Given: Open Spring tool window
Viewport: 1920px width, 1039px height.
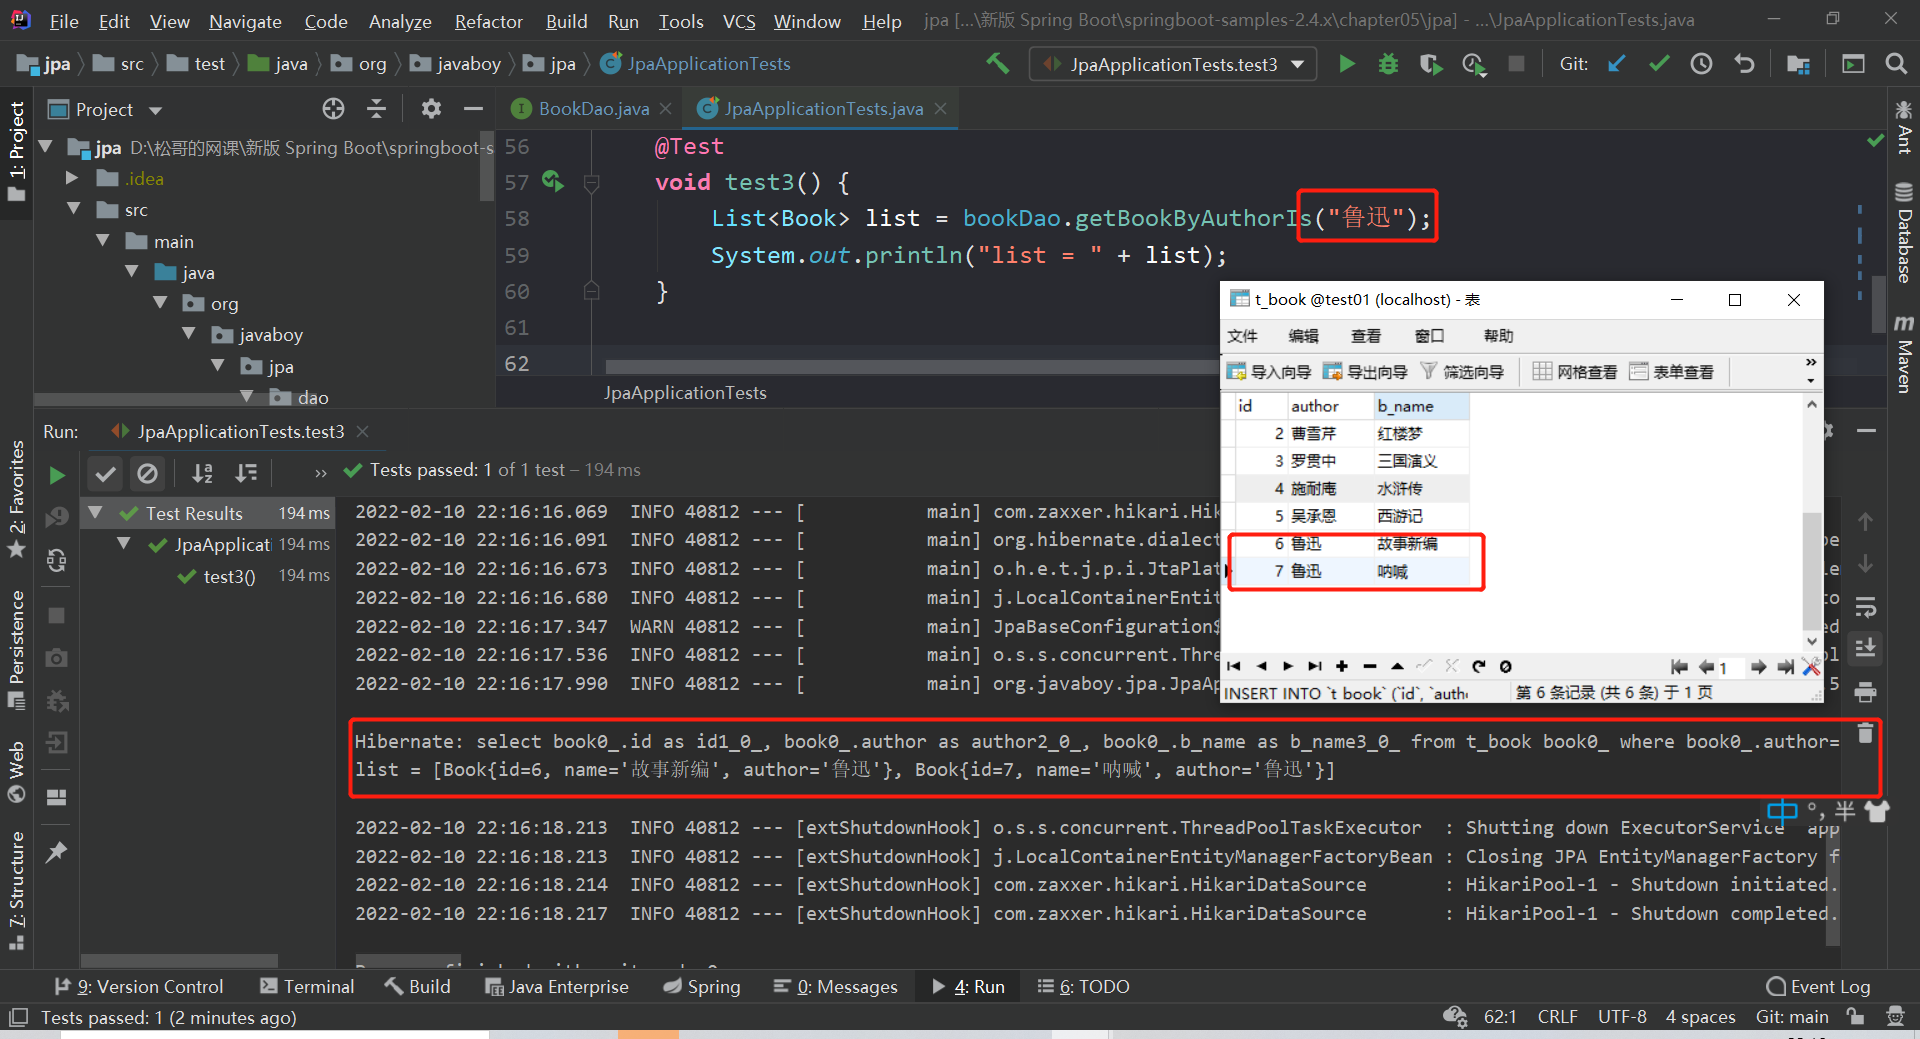Looking at the screenshot, I should click(x=702, y=987).
